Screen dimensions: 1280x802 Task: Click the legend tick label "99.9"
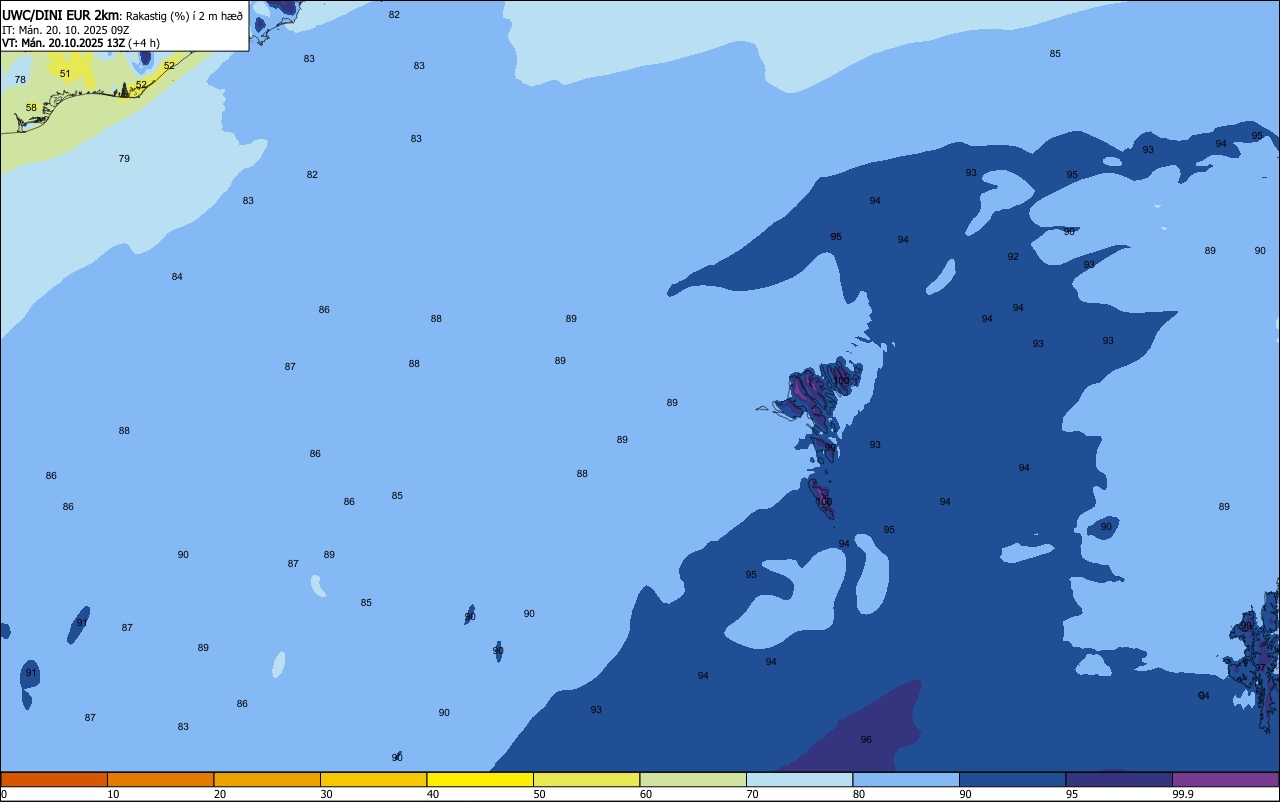1182,794
